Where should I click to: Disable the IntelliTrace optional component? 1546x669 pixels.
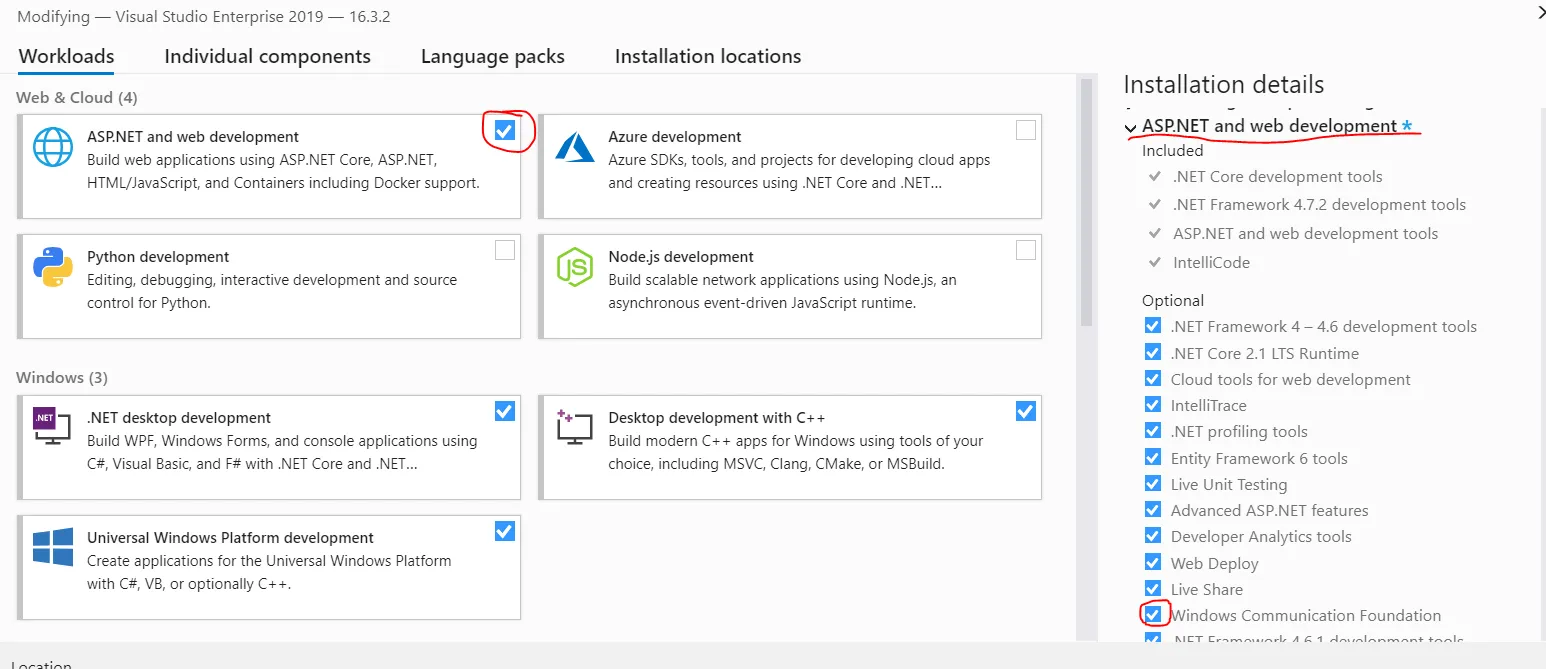[x=1153, y=405]
